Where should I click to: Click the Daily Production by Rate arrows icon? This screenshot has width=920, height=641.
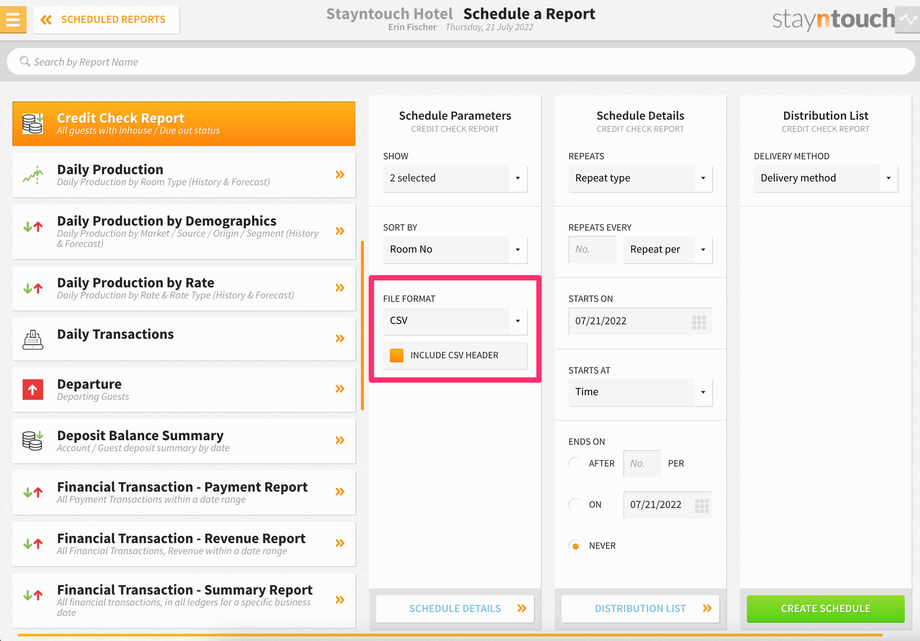click(33, 288)
